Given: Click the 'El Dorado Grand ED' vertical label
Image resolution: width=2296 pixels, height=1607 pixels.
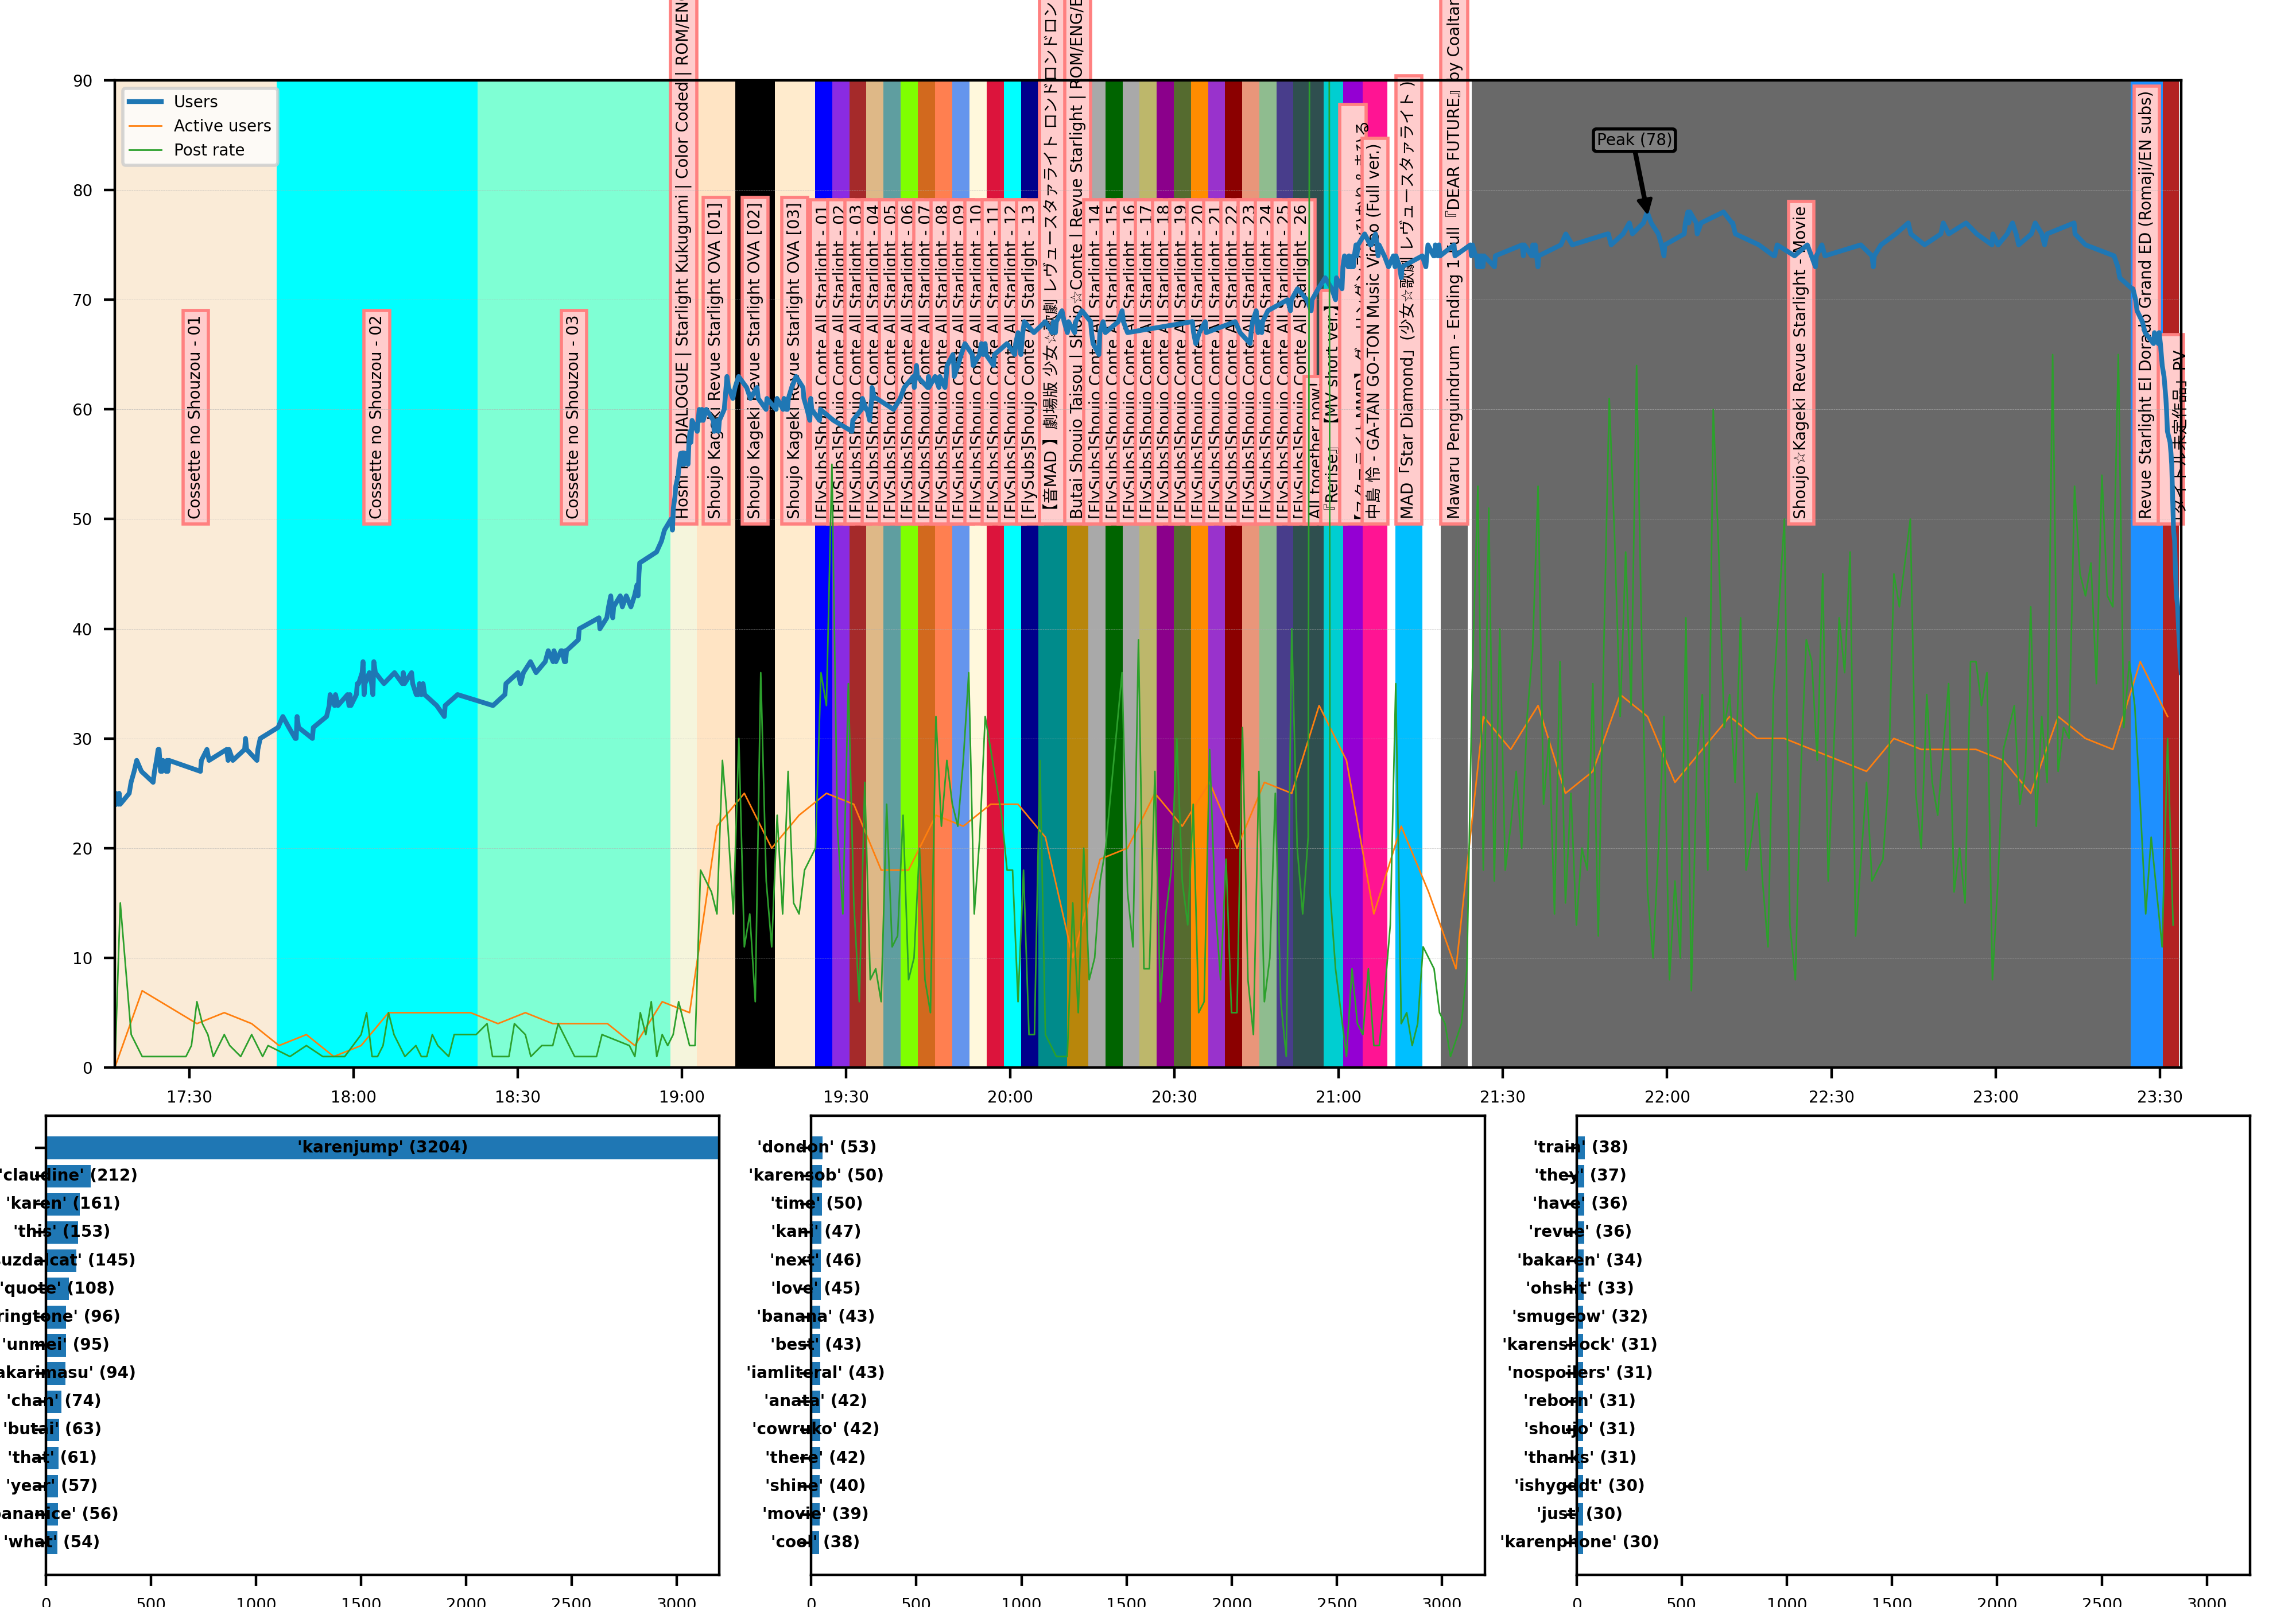Looking at the screenshot, I should 2145,305.
